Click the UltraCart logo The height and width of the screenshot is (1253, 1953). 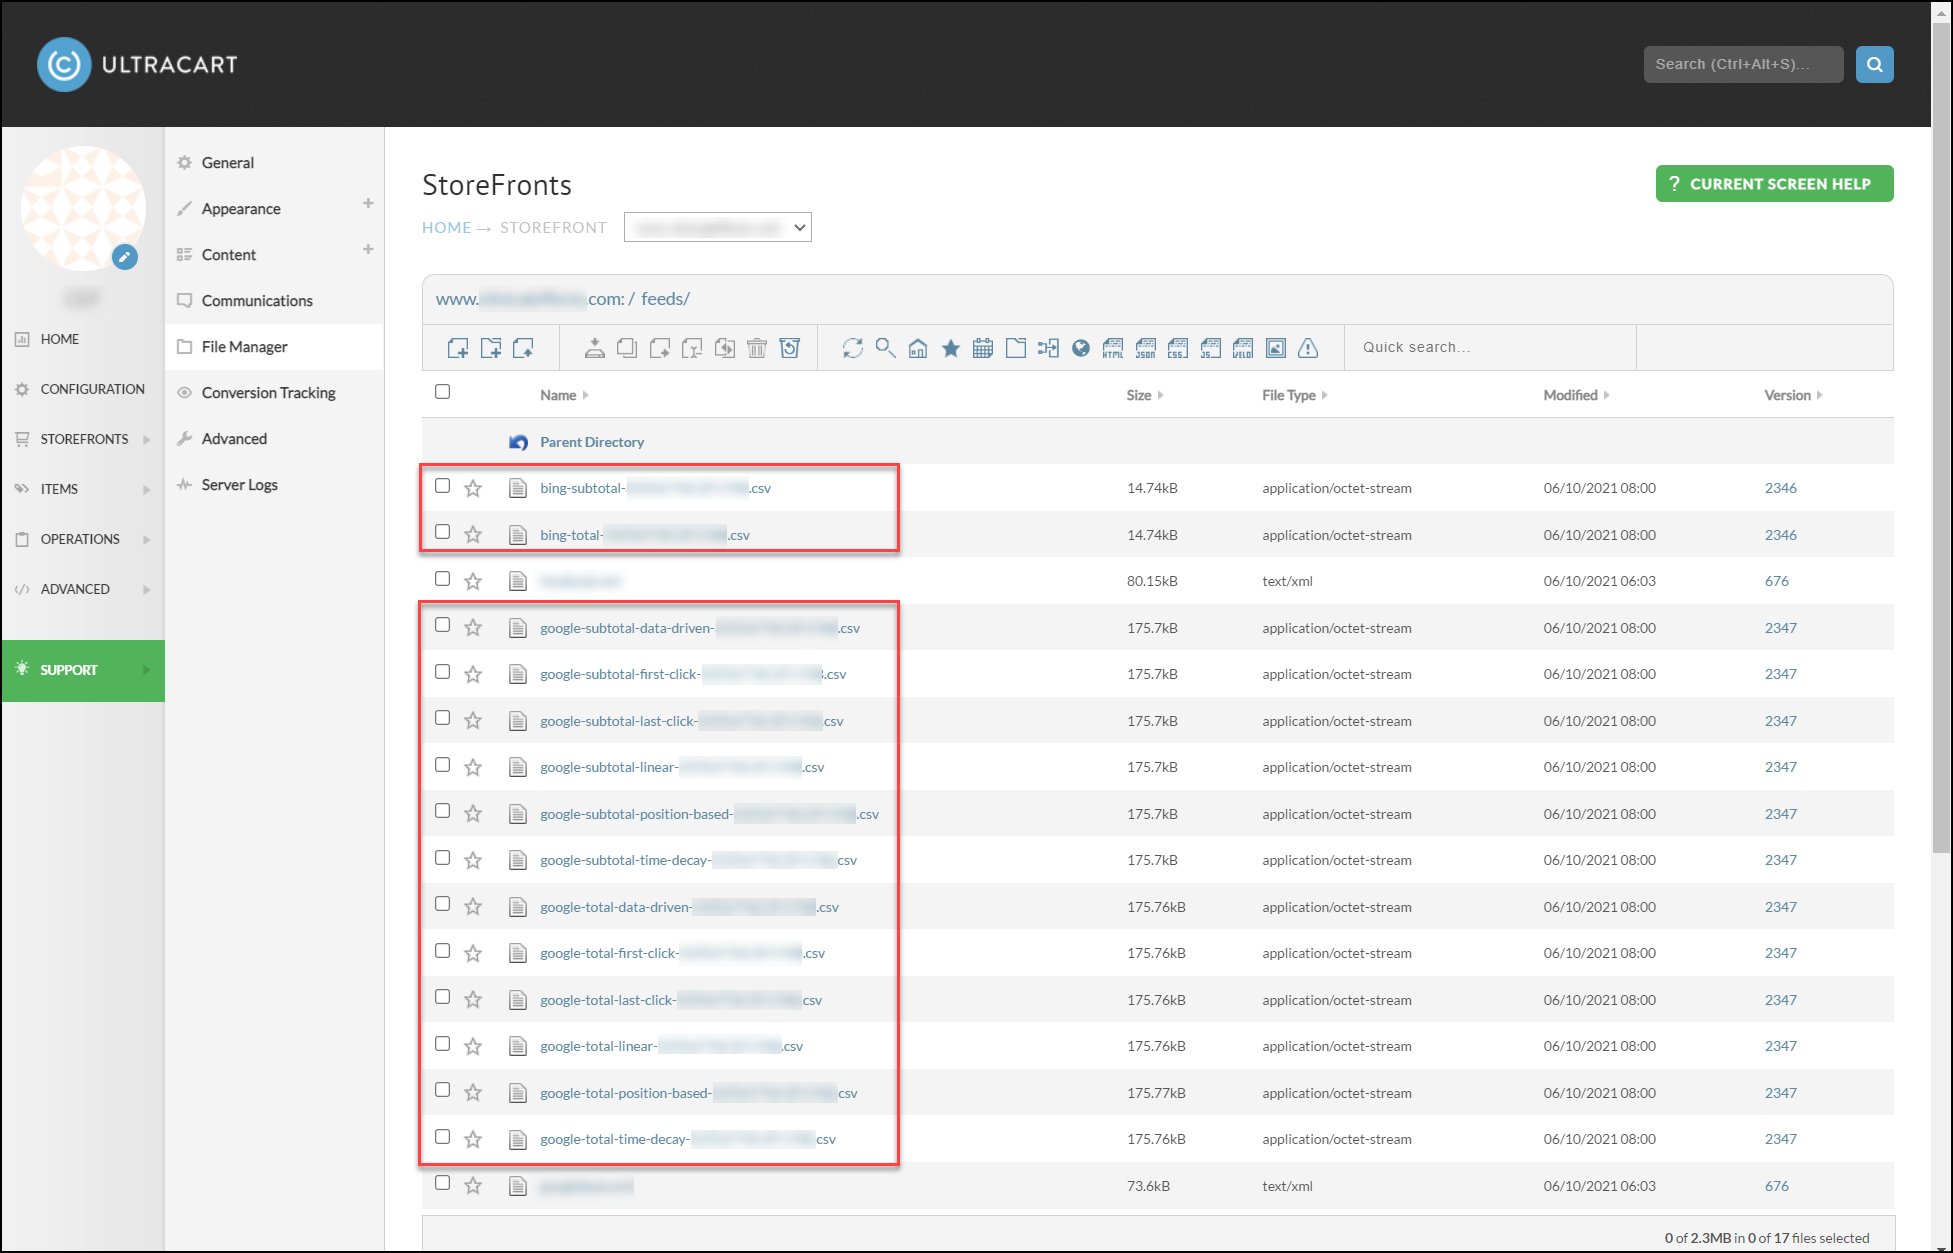[137, 64]
